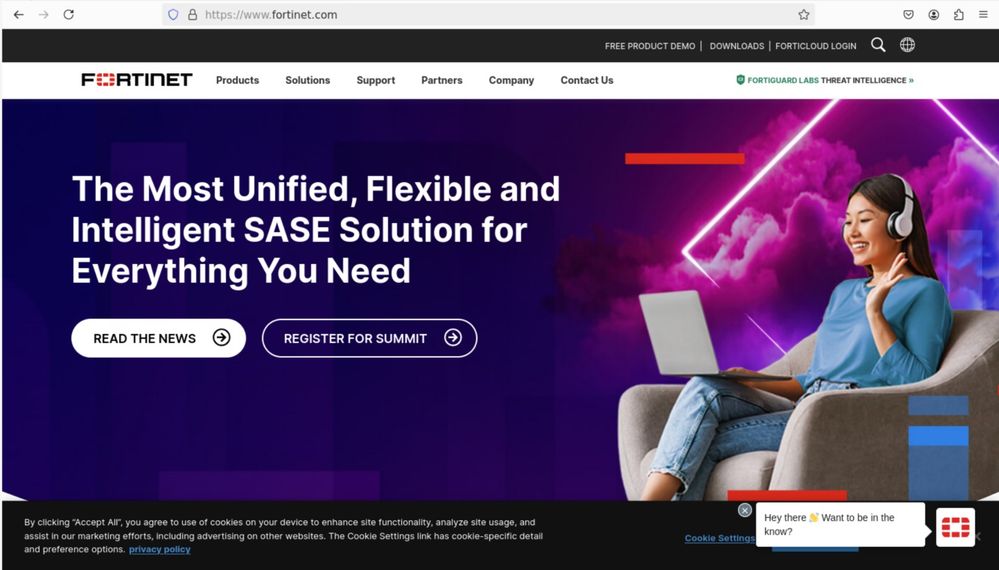Open the Fortinet chat widget icon

click(955, 527)
